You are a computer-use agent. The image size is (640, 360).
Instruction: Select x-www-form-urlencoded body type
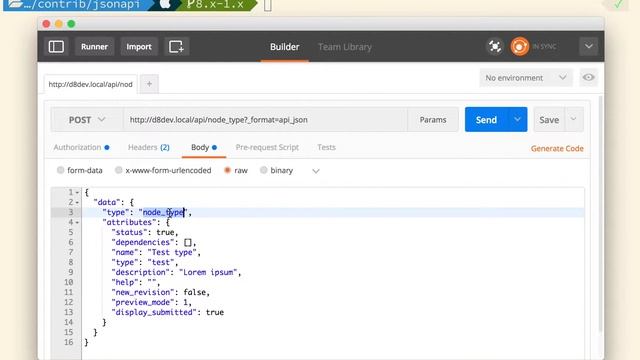(163, 170)
